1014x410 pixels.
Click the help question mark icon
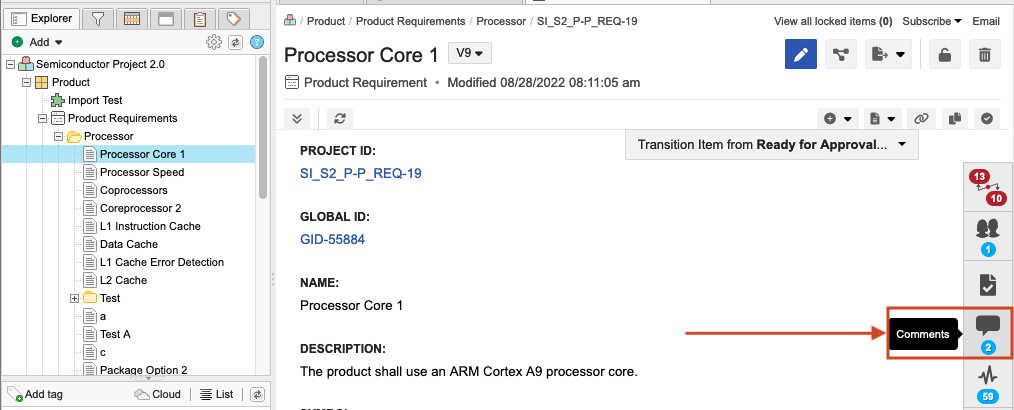coord(257,42)
